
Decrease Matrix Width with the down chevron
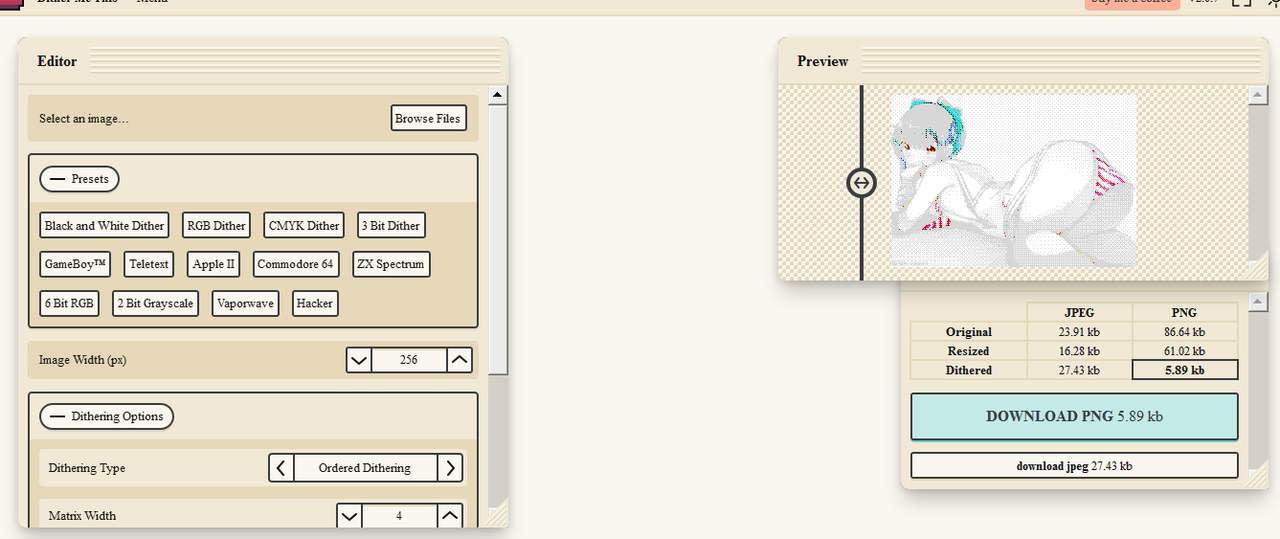pos(349,516)
